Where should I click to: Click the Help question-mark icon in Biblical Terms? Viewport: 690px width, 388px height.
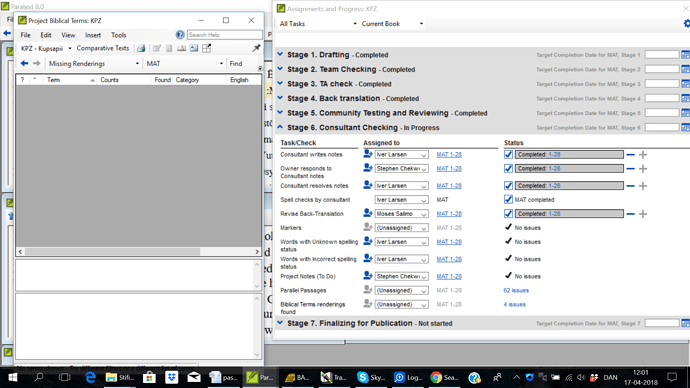180,35
